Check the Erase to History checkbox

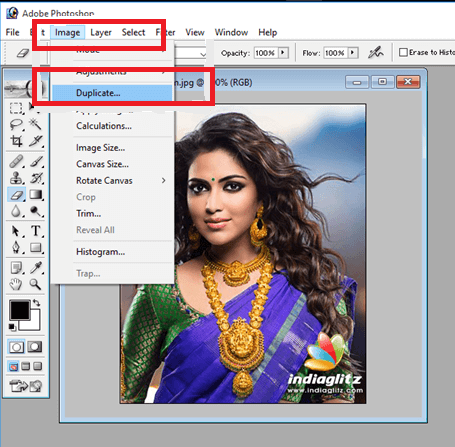pyautogui.click(x=403, y=52)
